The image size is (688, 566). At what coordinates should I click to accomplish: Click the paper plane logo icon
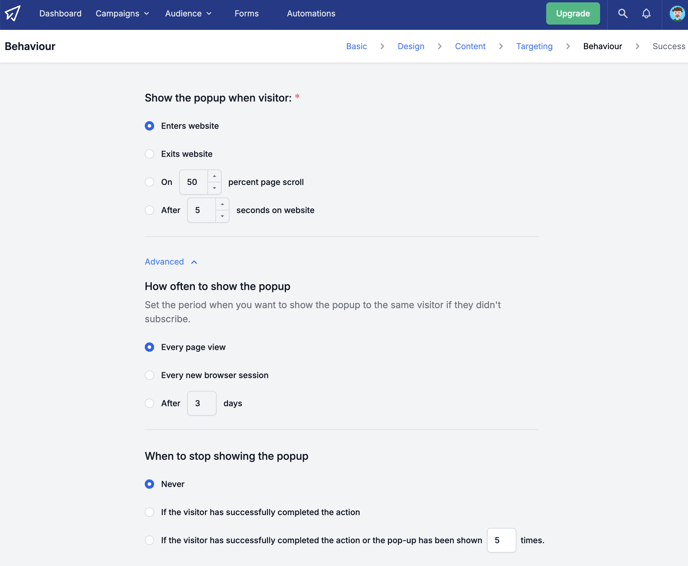pos(12,14)
